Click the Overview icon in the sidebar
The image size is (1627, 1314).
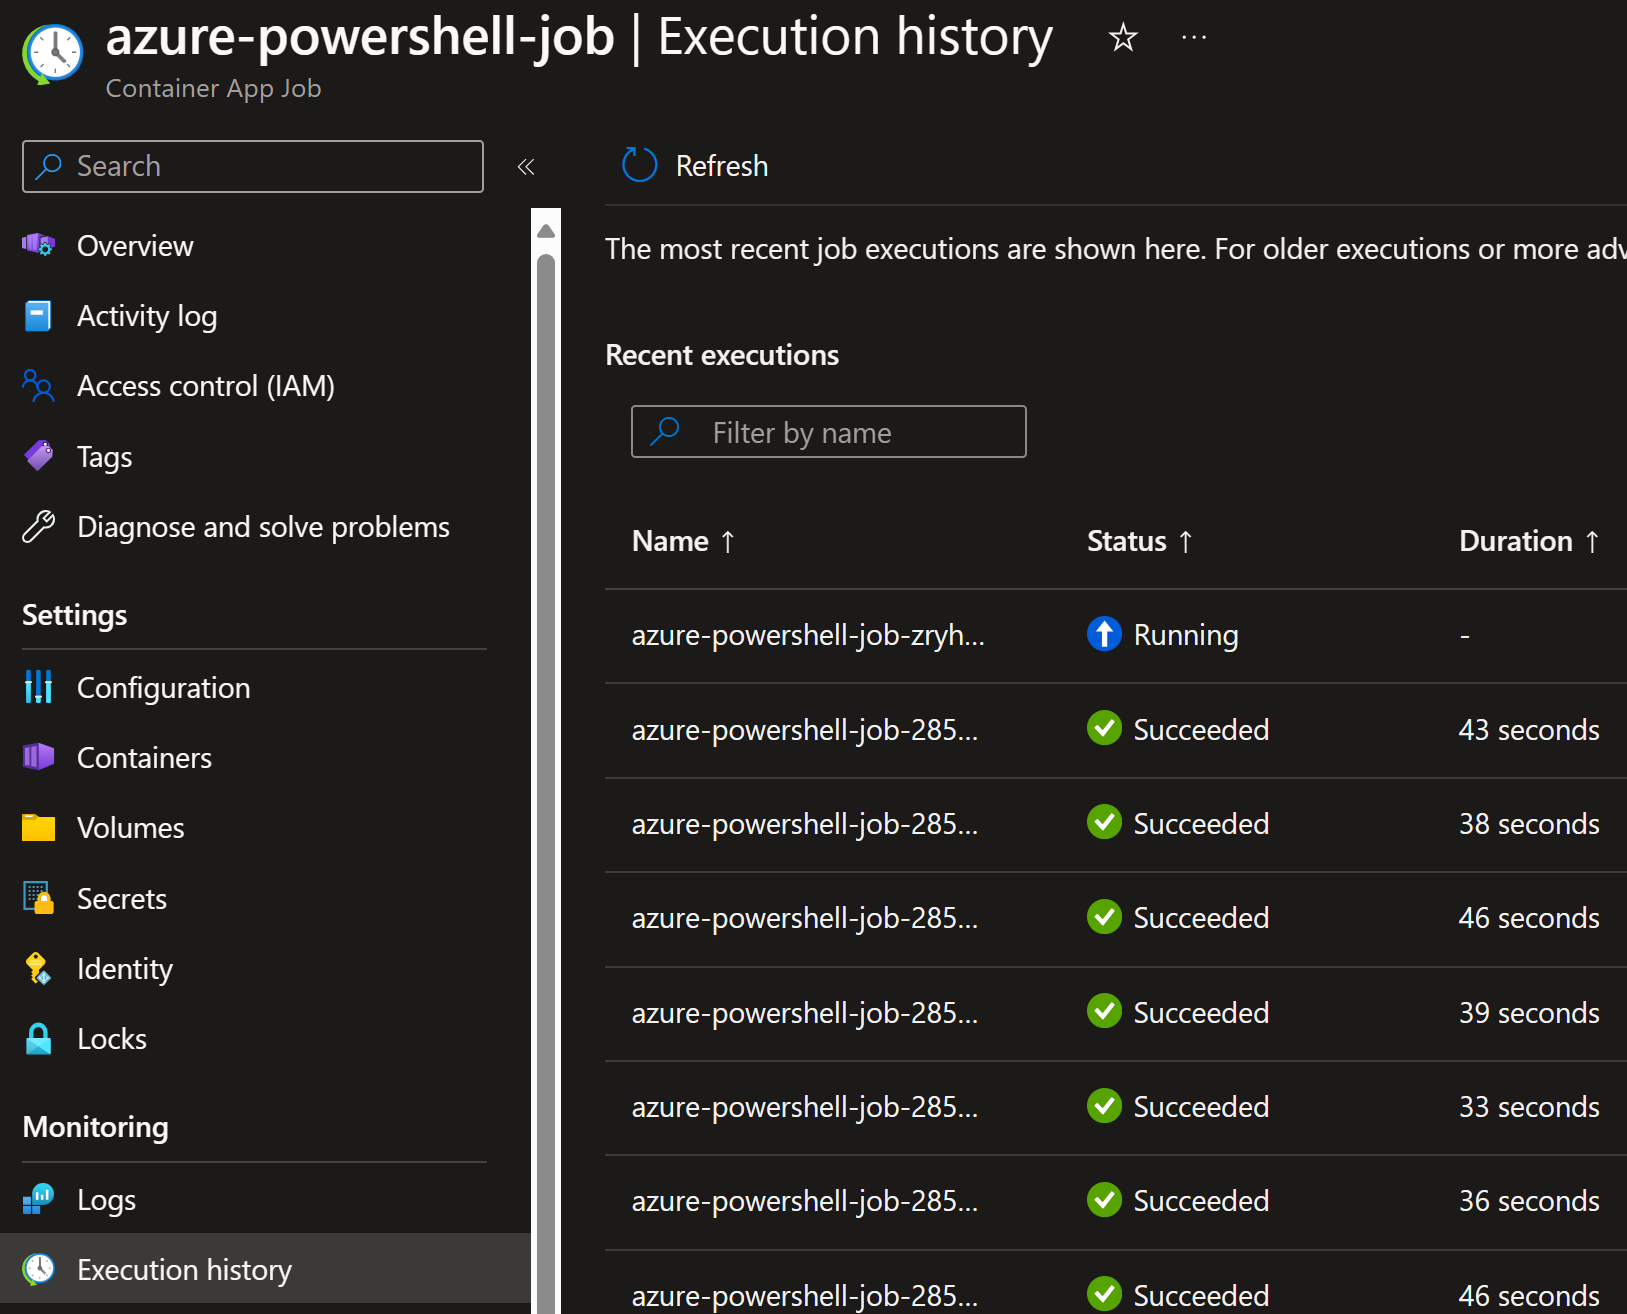coord(39,245)
